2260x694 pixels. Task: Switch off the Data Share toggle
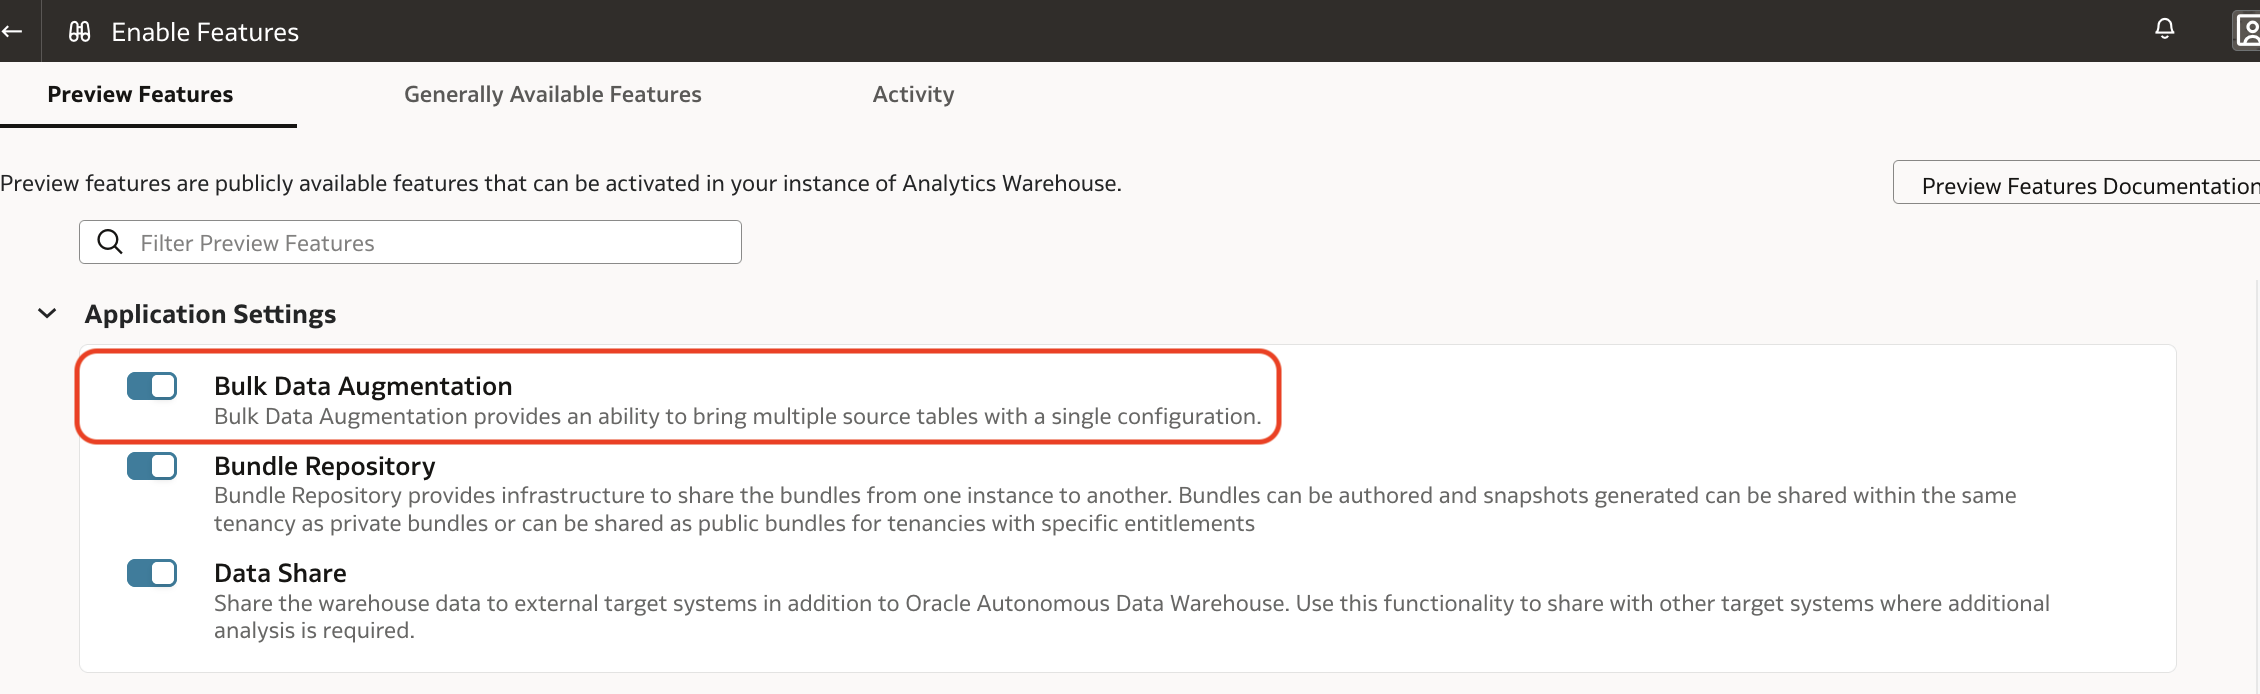(152, 573)
